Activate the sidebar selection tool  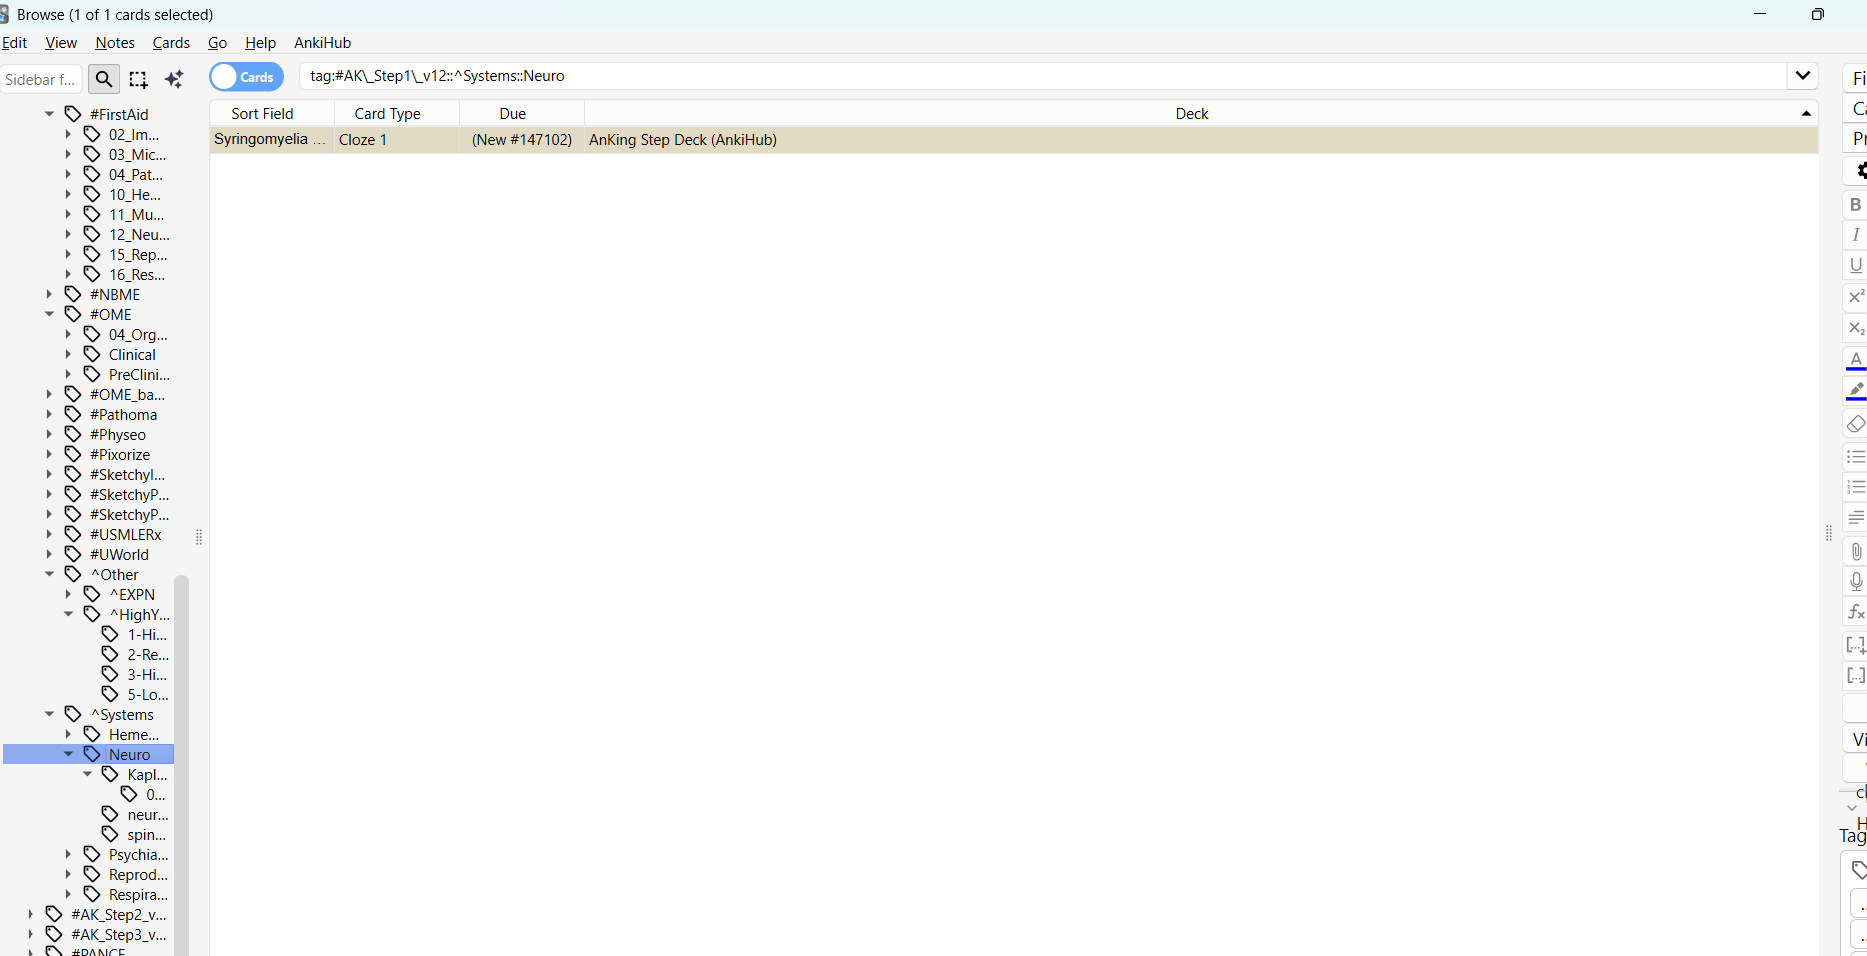(x=139, y=79)
